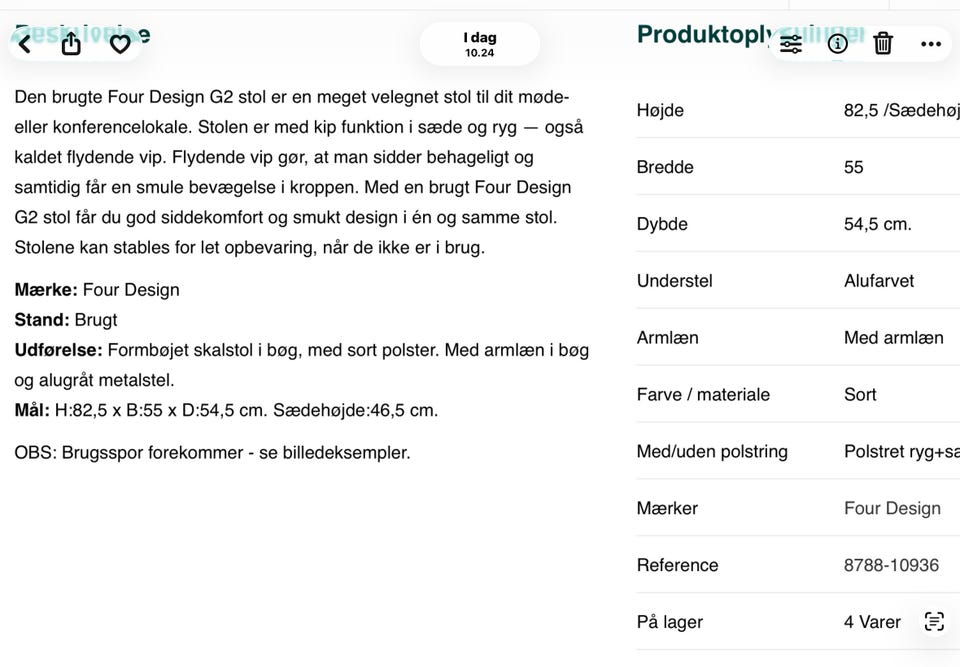Show photo info with the info icon
The image size is (960, 667).
tap(838, 44)
